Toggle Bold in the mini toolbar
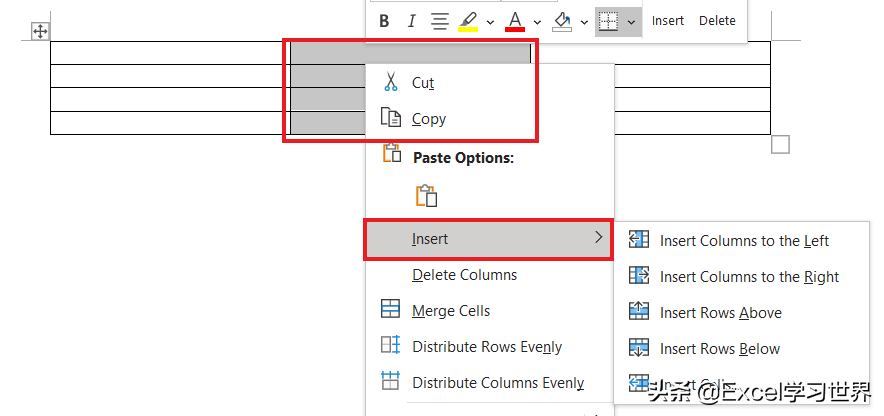The image size is (884, 416). tap(384, 21)
